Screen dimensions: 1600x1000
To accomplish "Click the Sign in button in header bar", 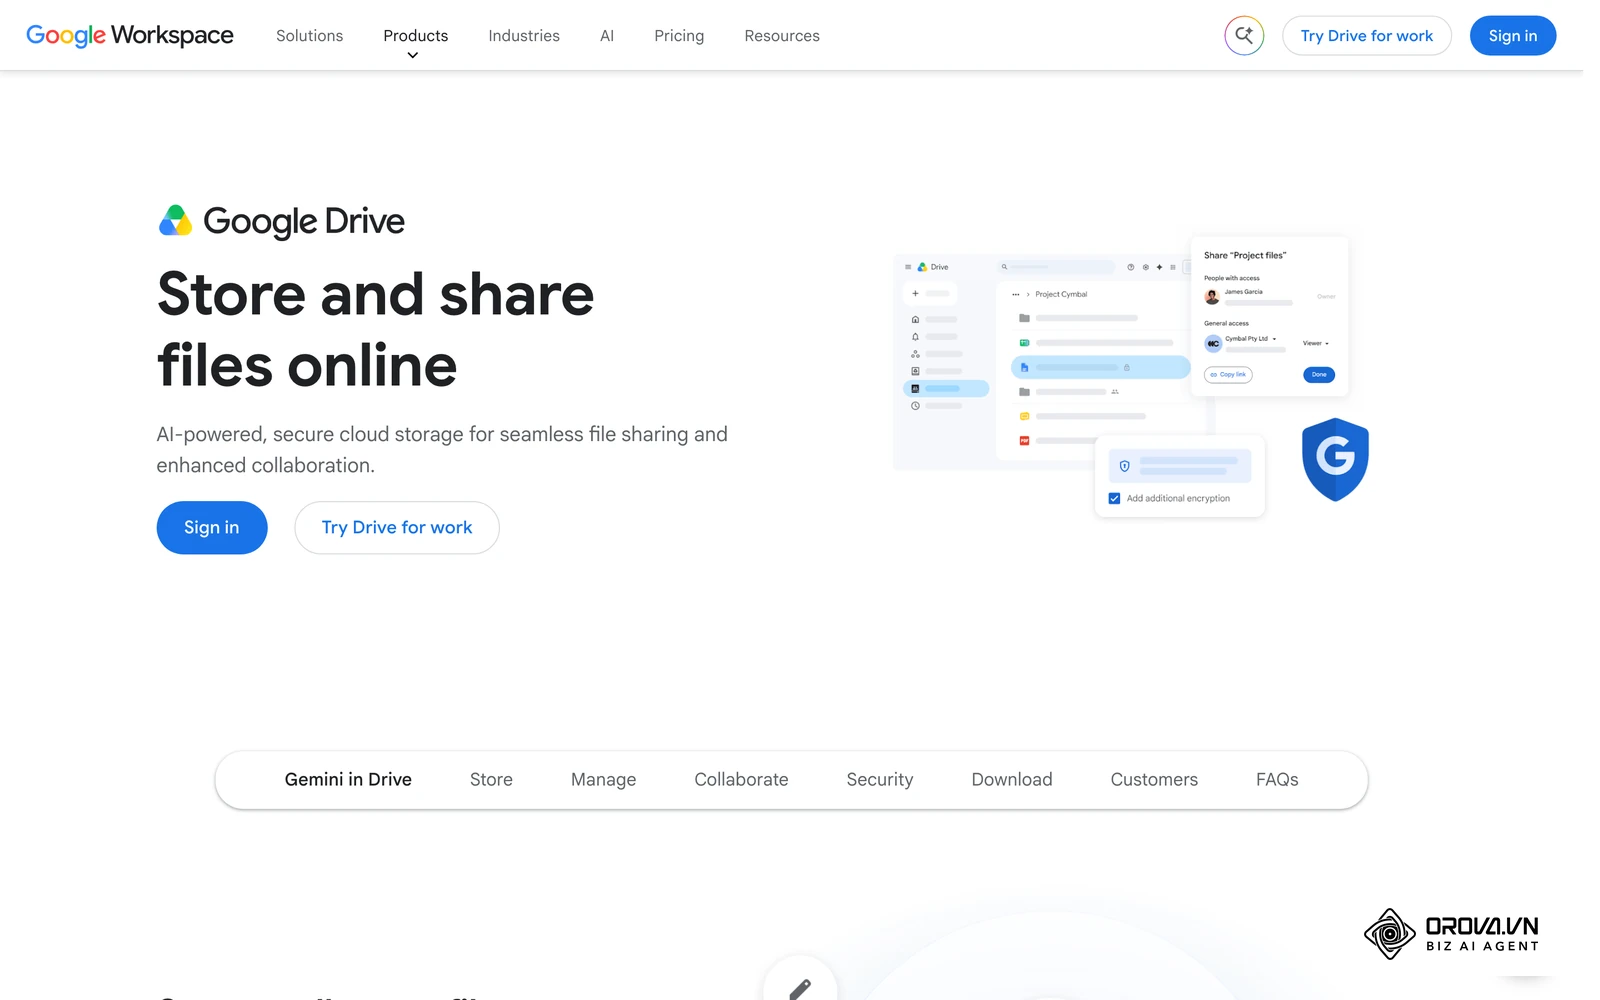I will (1512, 36).
